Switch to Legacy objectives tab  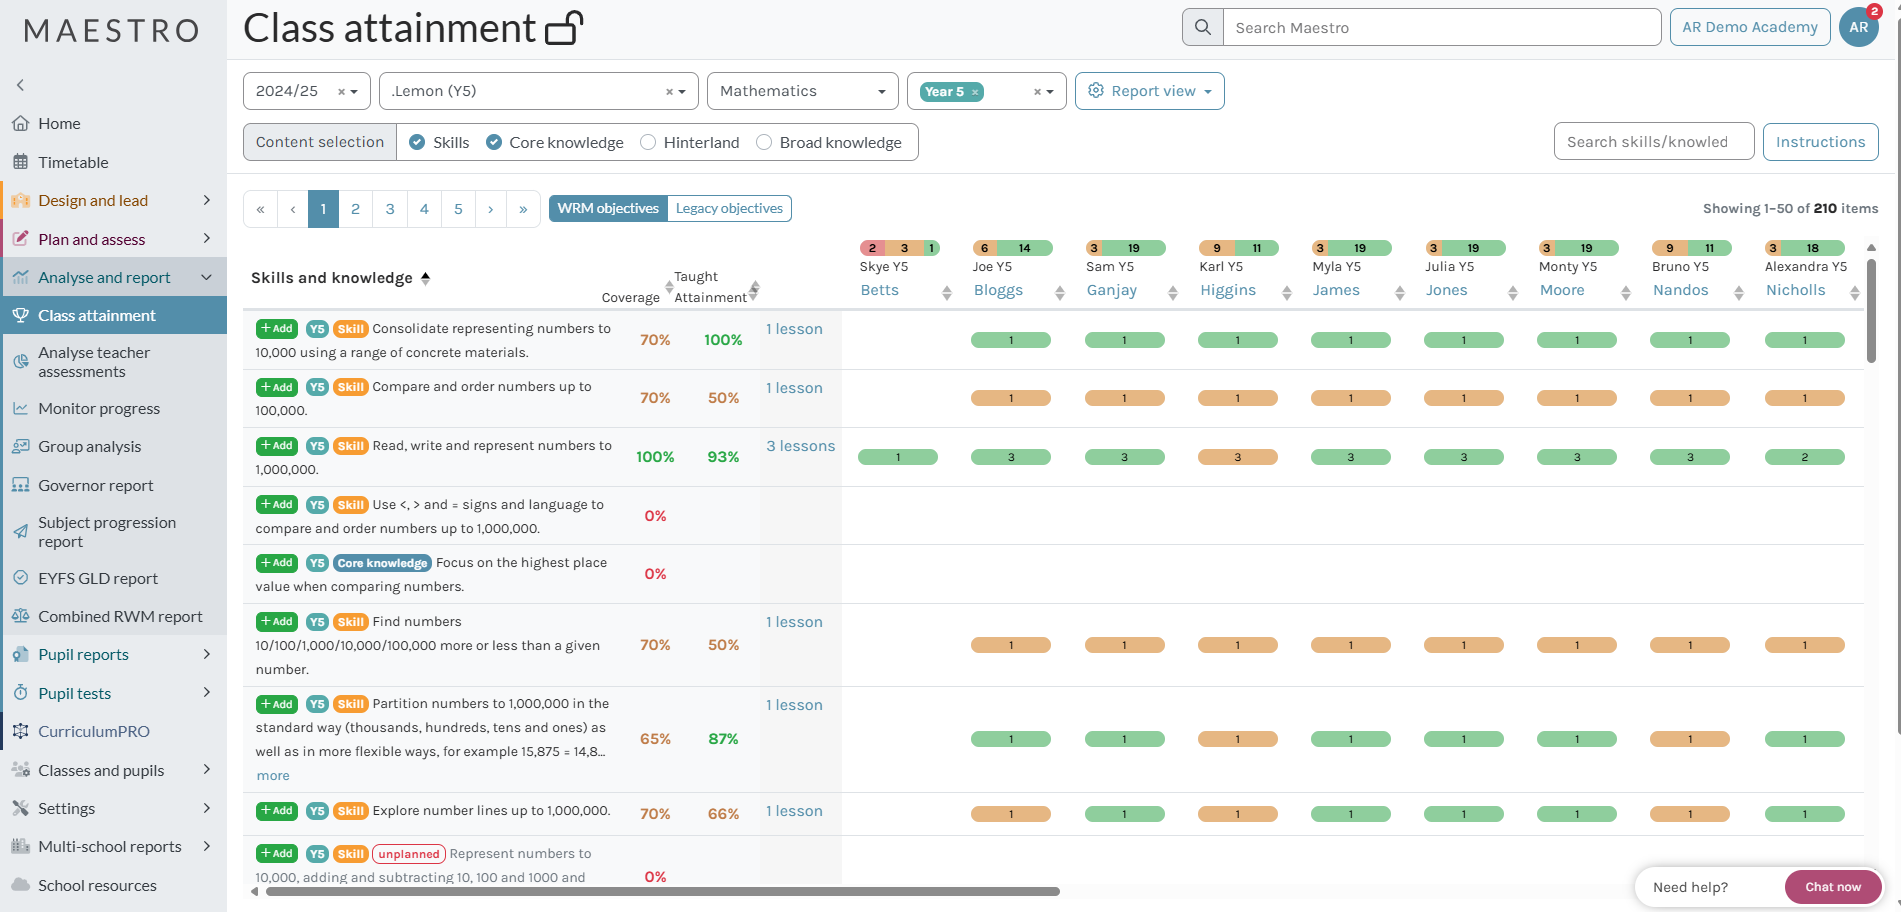point(729,208)
